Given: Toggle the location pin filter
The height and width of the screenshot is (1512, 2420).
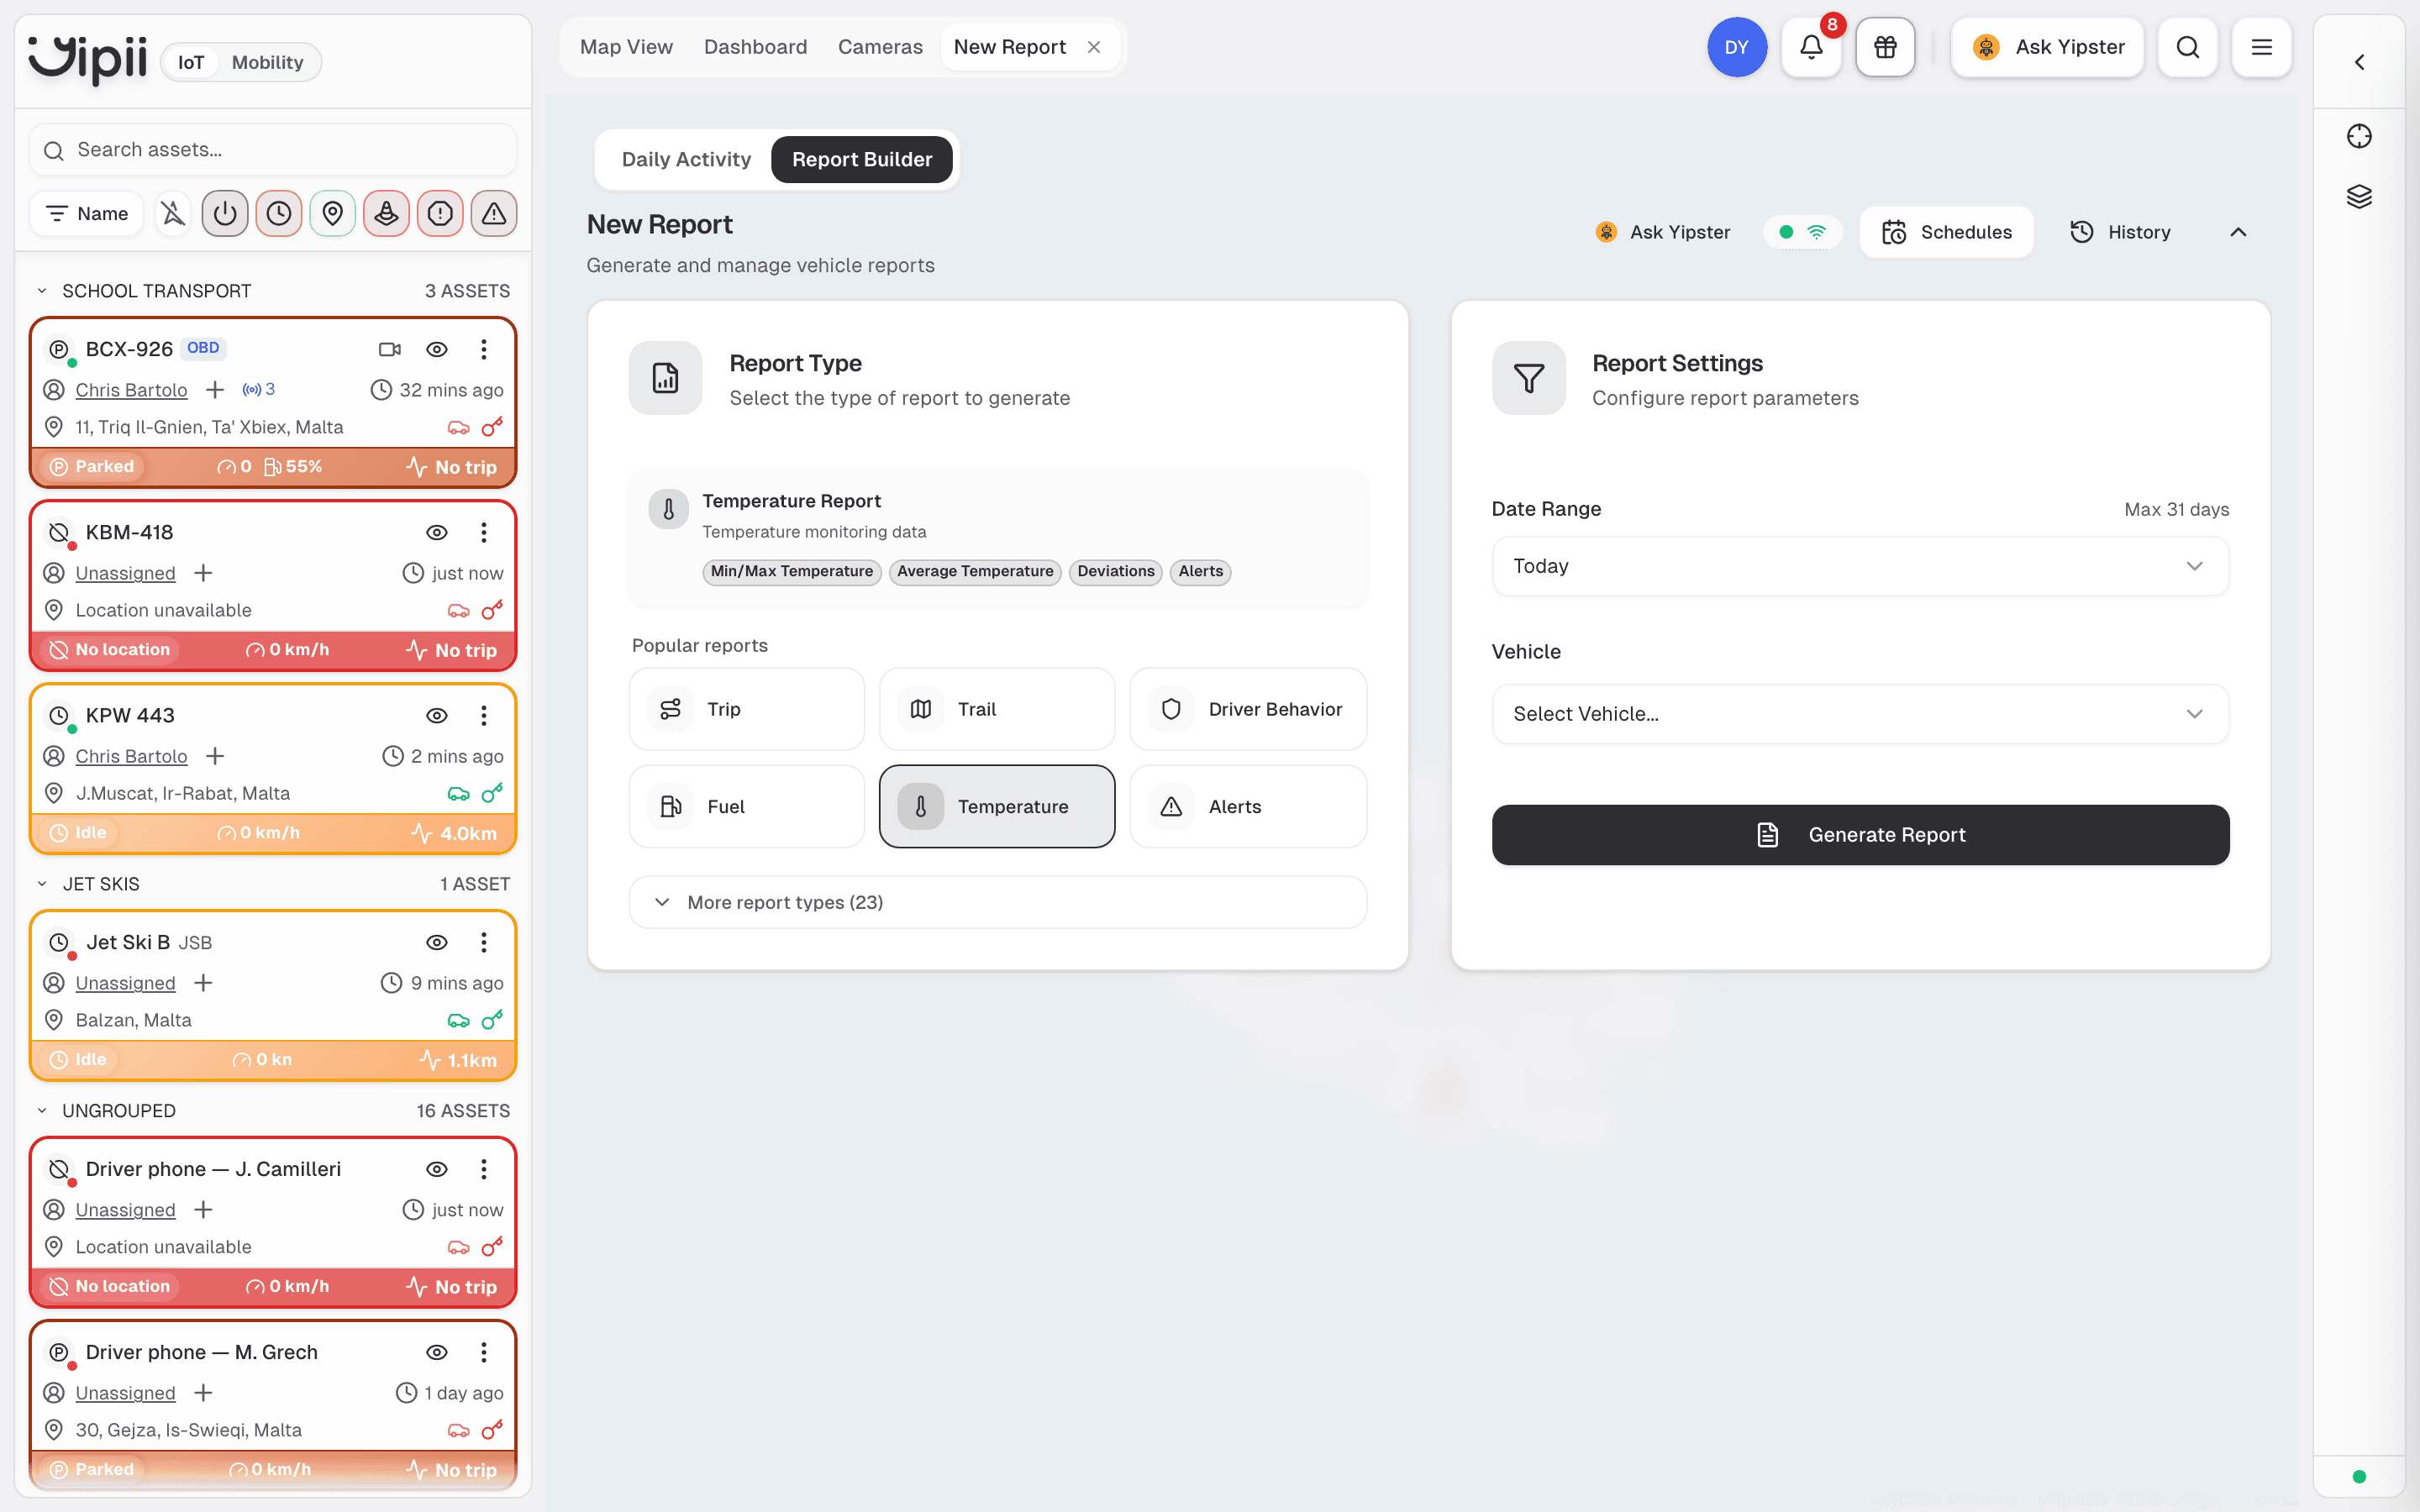Looking at the screenshot, I should (333, 213).
